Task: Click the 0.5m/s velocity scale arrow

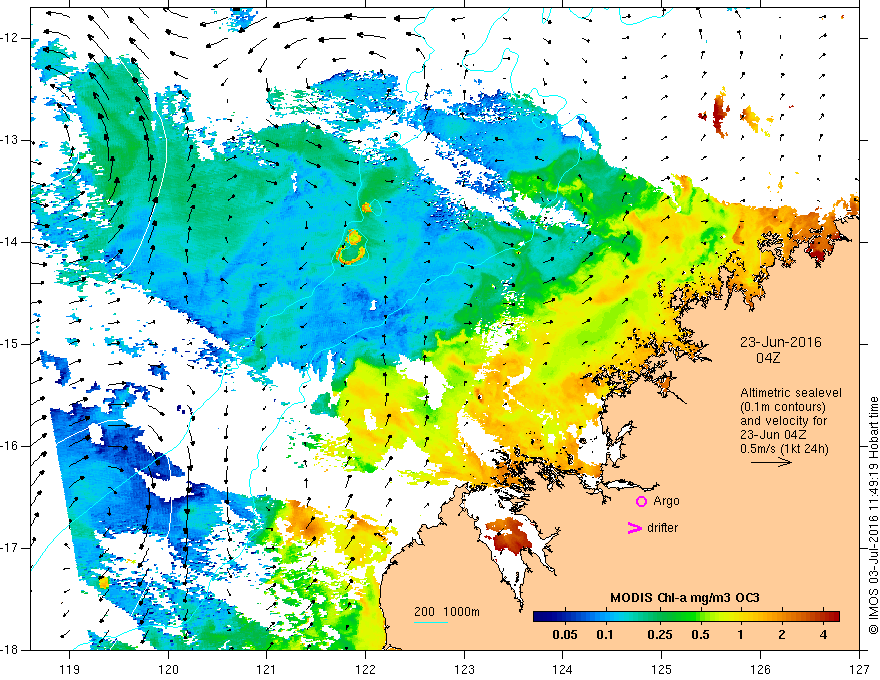Action: [772, 462]
